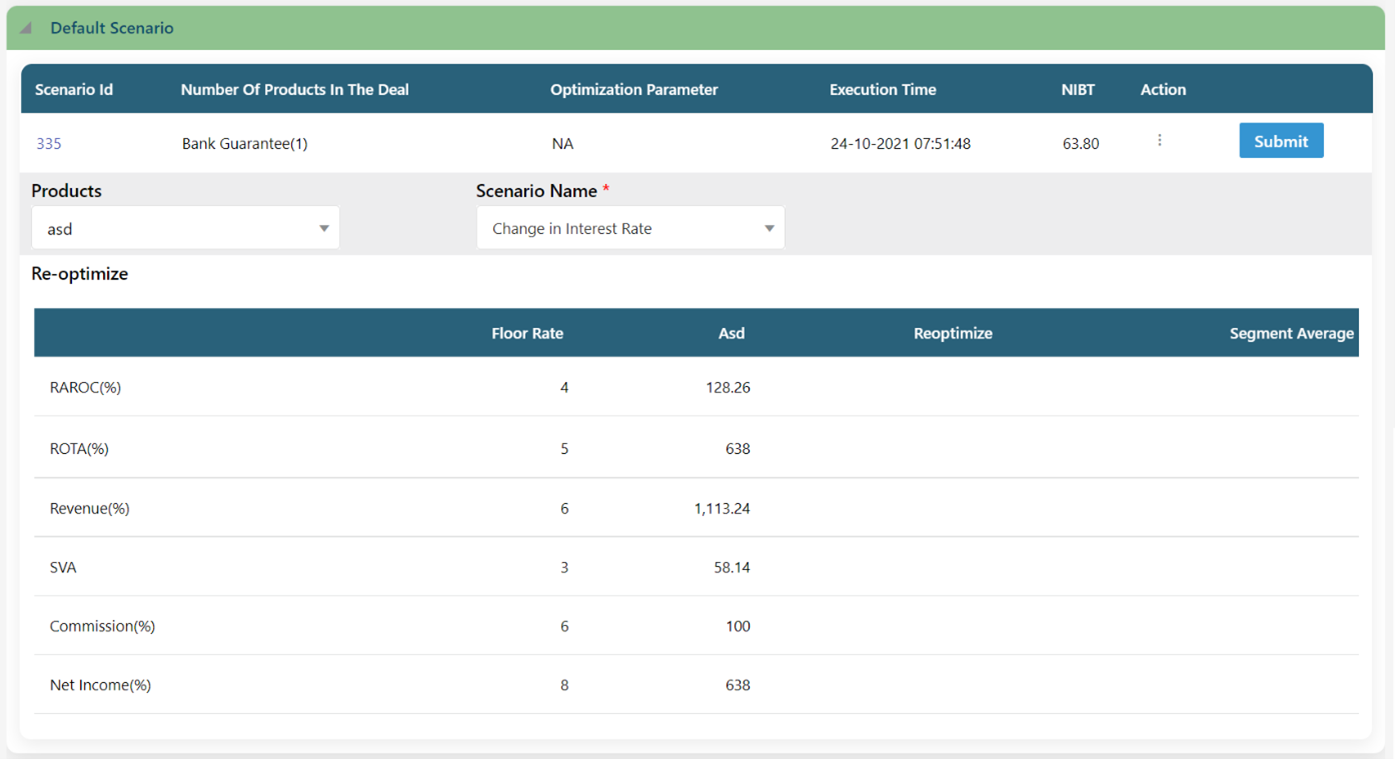The image size is (1395, 759).
Task: Click Revenue(%) floor rate value 6
Action: point(564,508)
